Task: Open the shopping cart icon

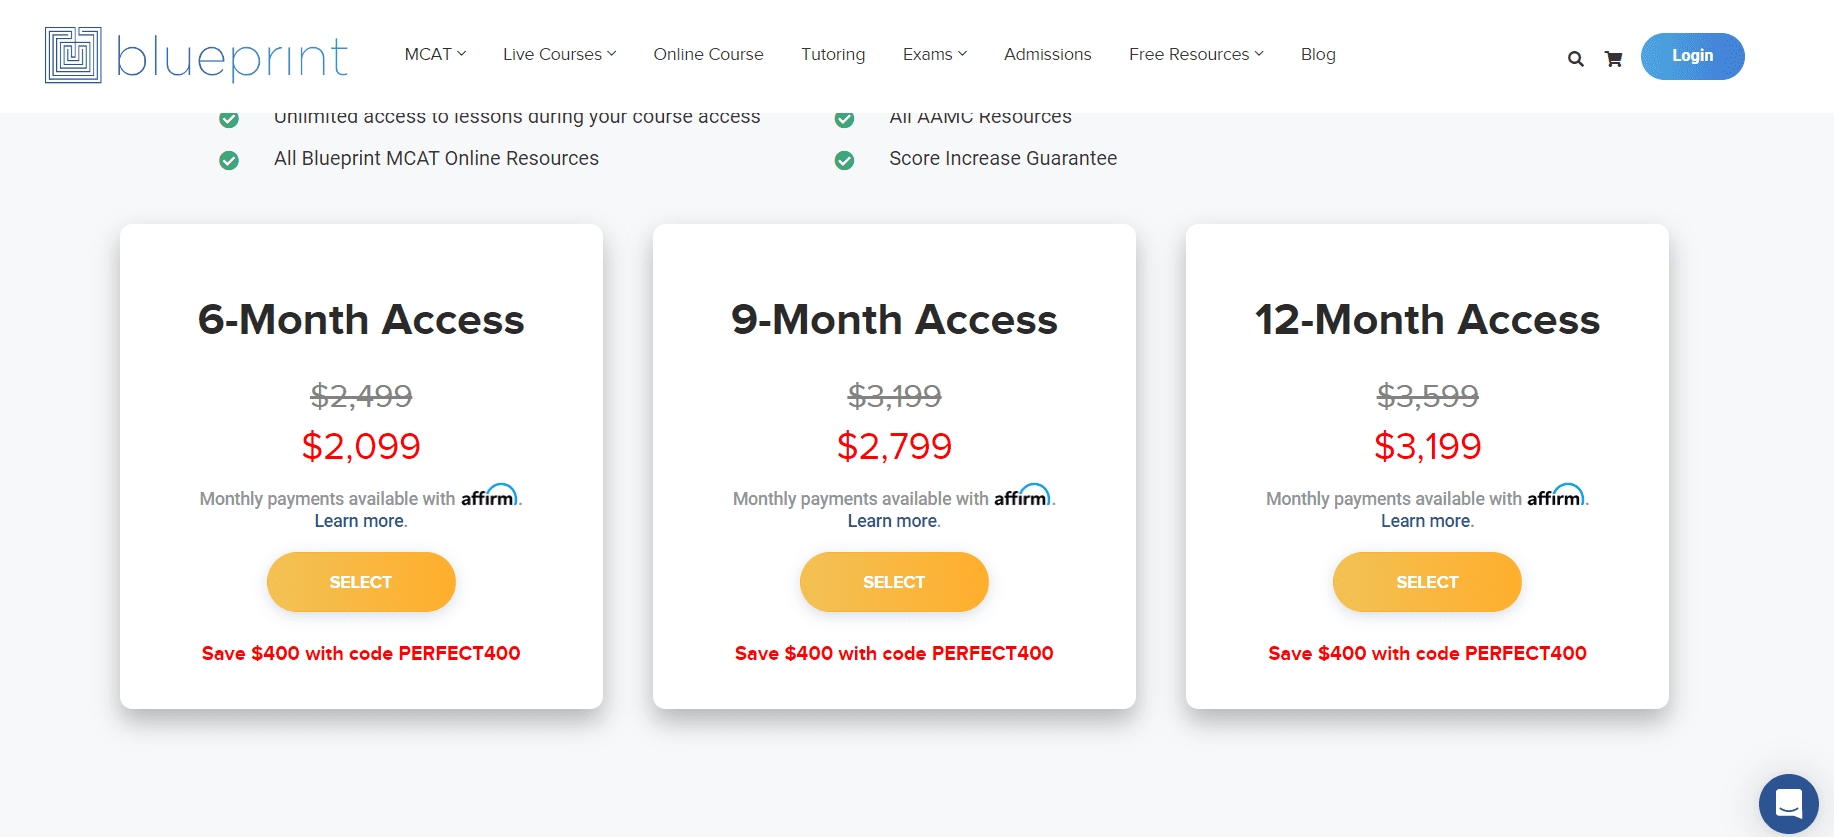Action: (1613, 59)
